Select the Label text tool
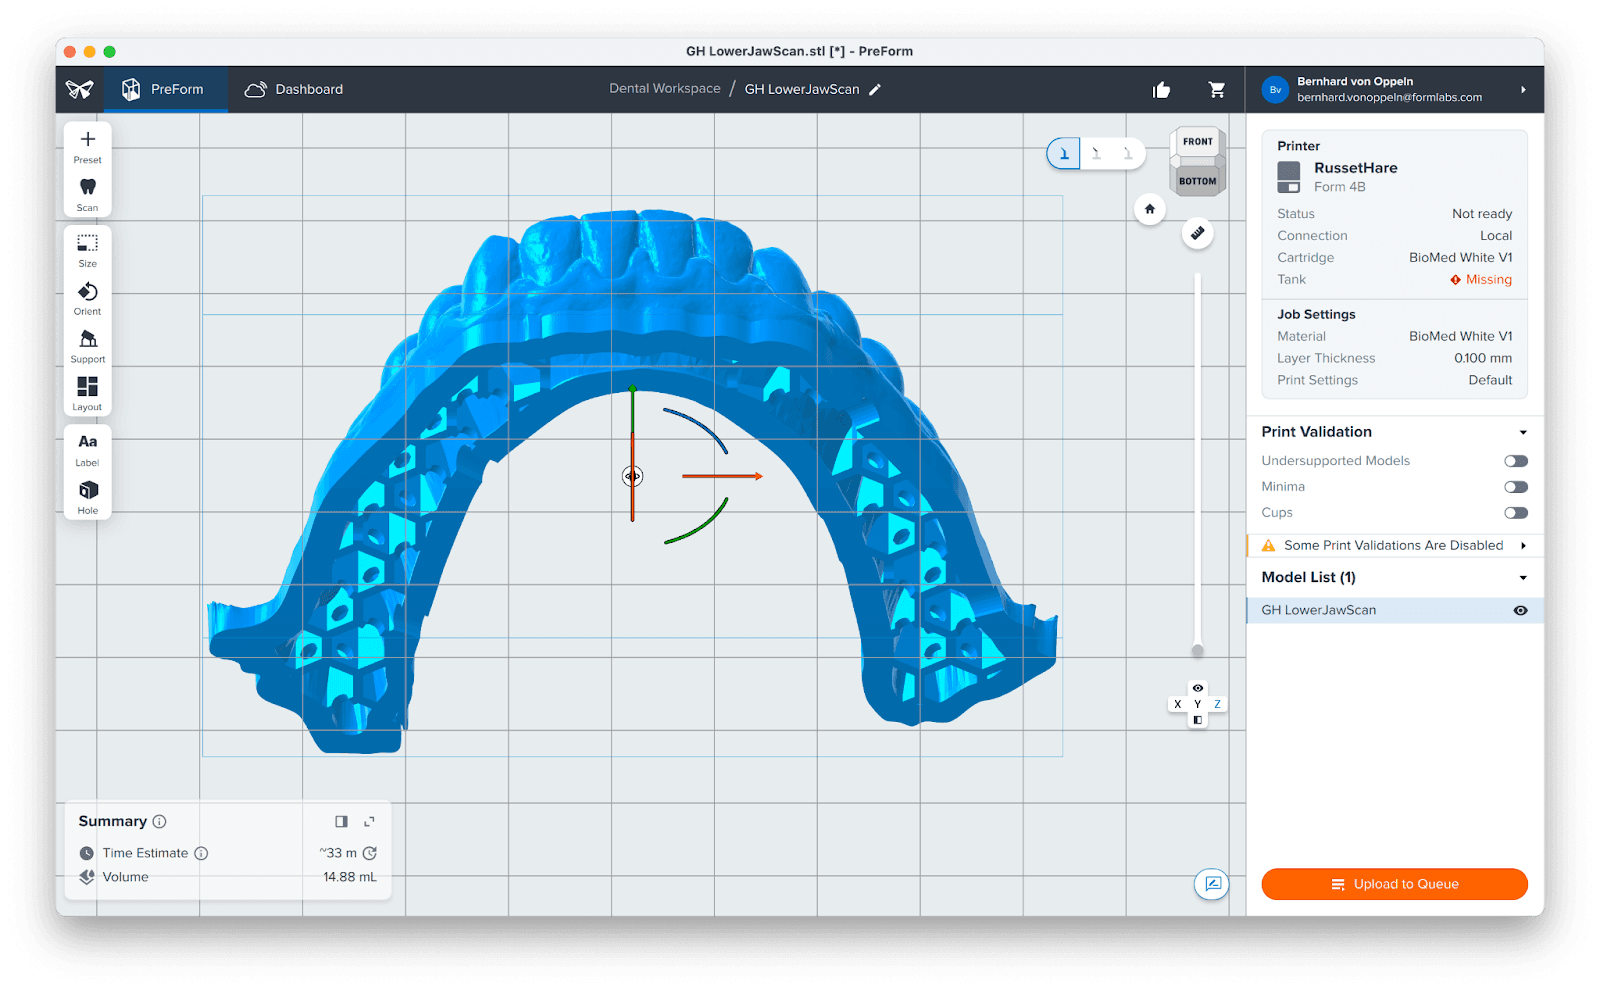This screenshot has height=990, width=1600. (x=88, y=443)
